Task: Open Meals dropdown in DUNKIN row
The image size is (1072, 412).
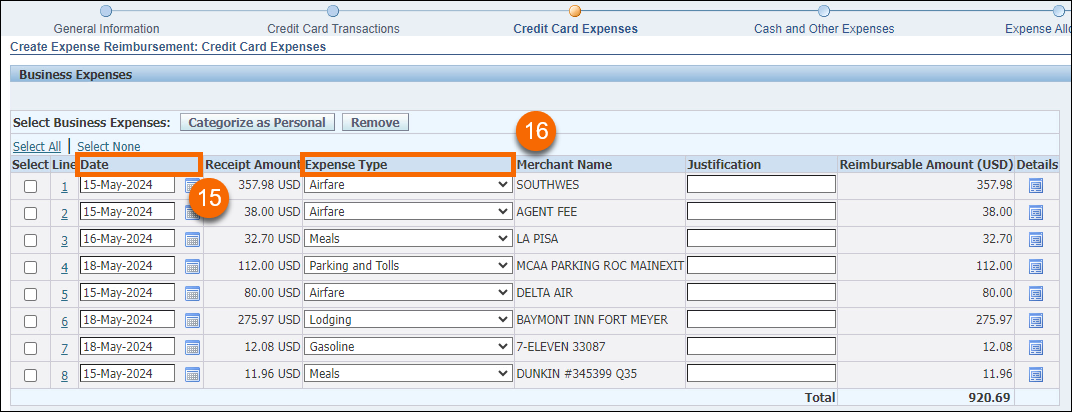Action: point(408,374)
